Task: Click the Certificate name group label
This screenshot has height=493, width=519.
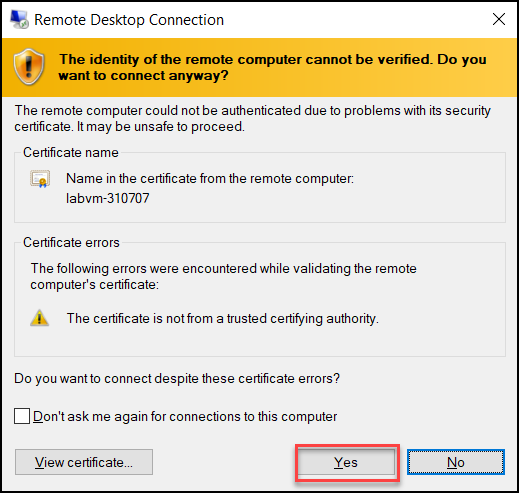Action: (71, 152)
